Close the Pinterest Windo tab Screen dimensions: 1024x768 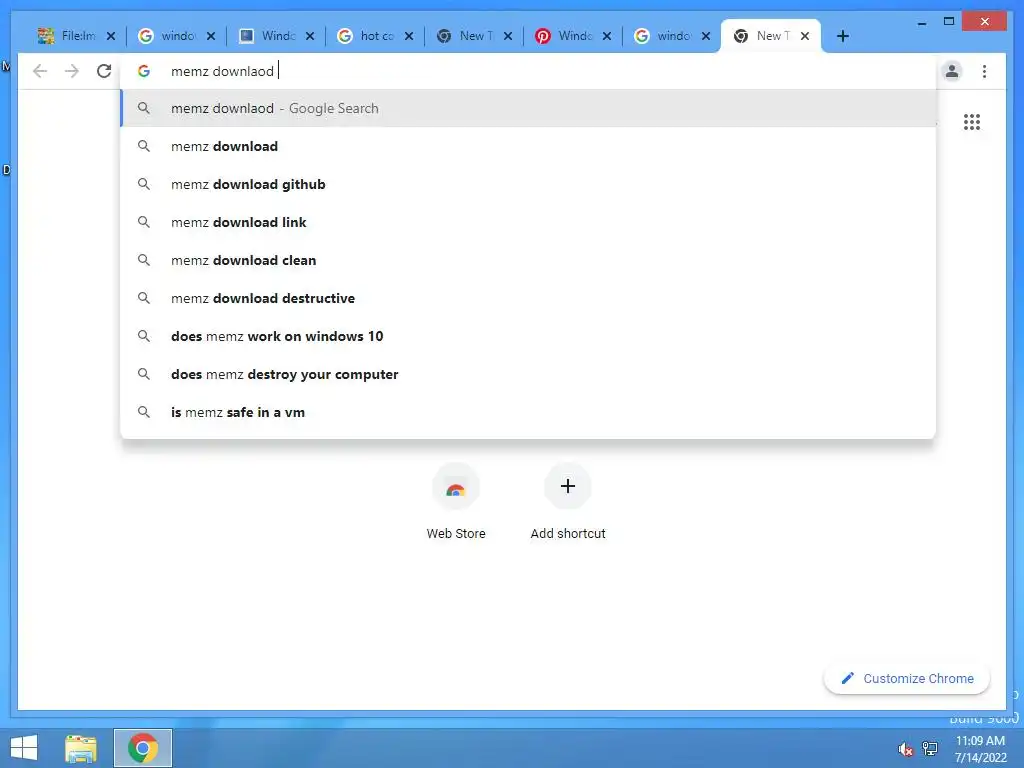pyautogui.click(x=607, y=36)
